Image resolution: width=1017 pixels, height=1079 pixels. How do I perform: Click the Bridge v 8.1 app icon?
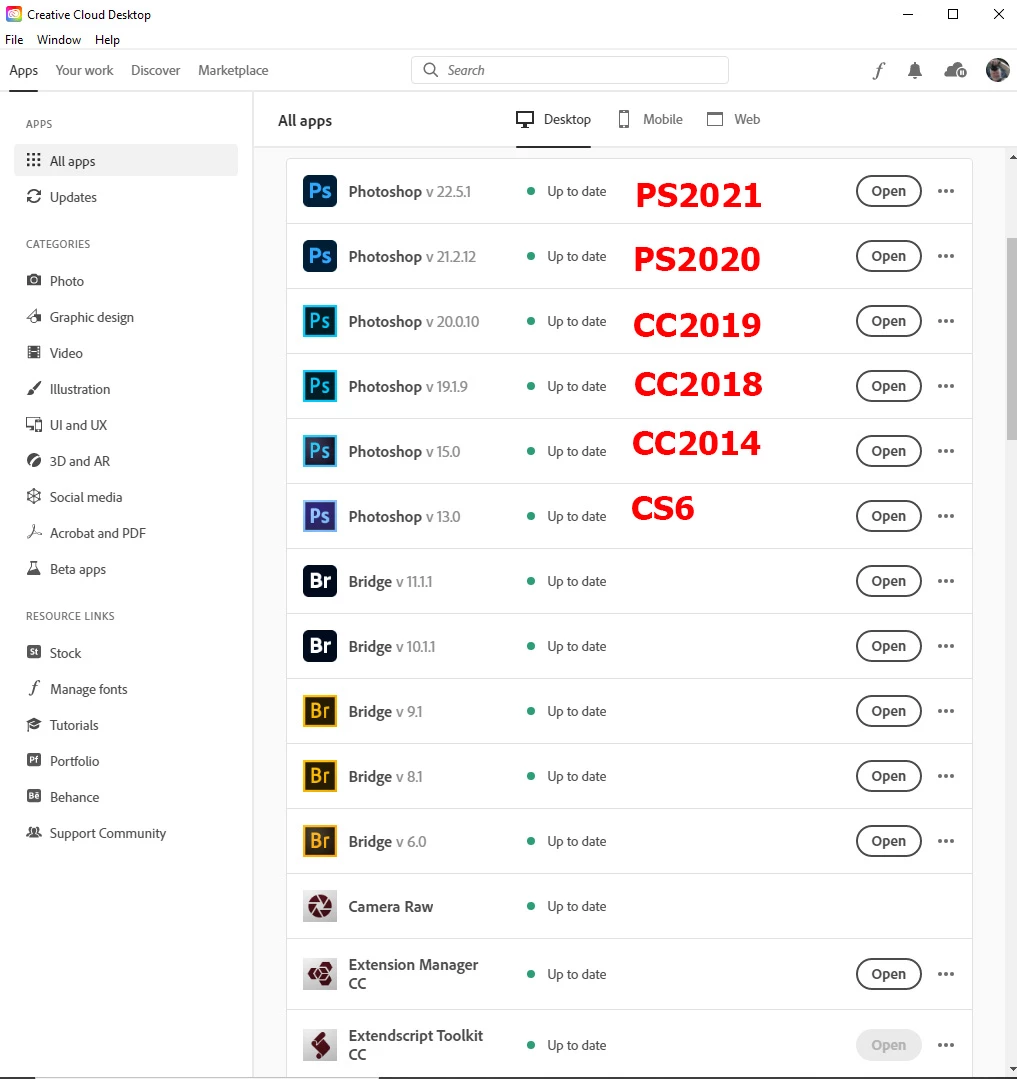320,776
